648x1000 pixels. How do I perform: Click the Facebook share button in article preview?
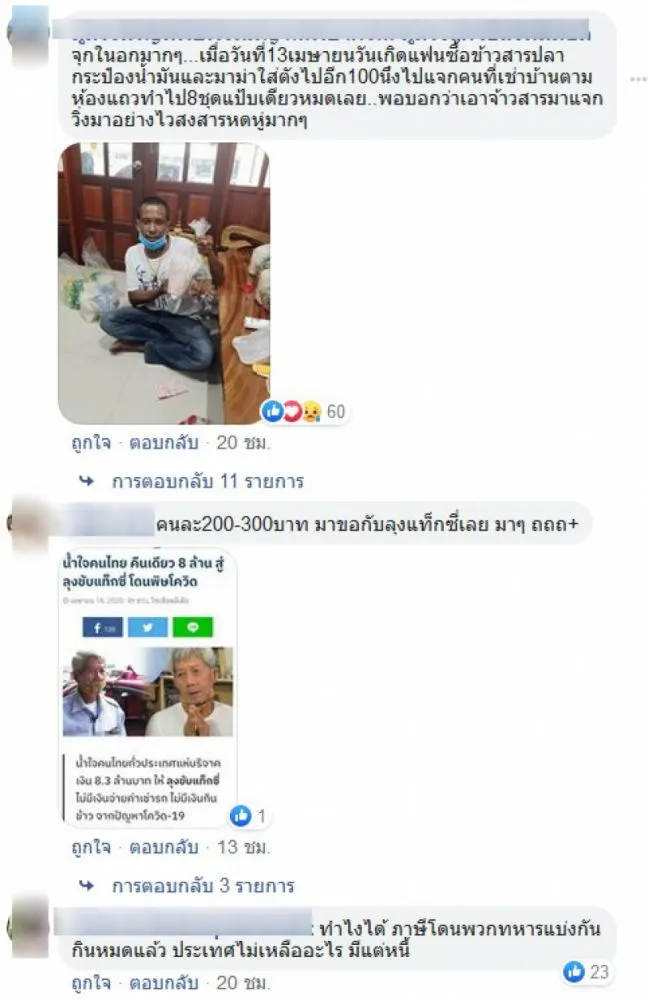(x=103, y=628)
